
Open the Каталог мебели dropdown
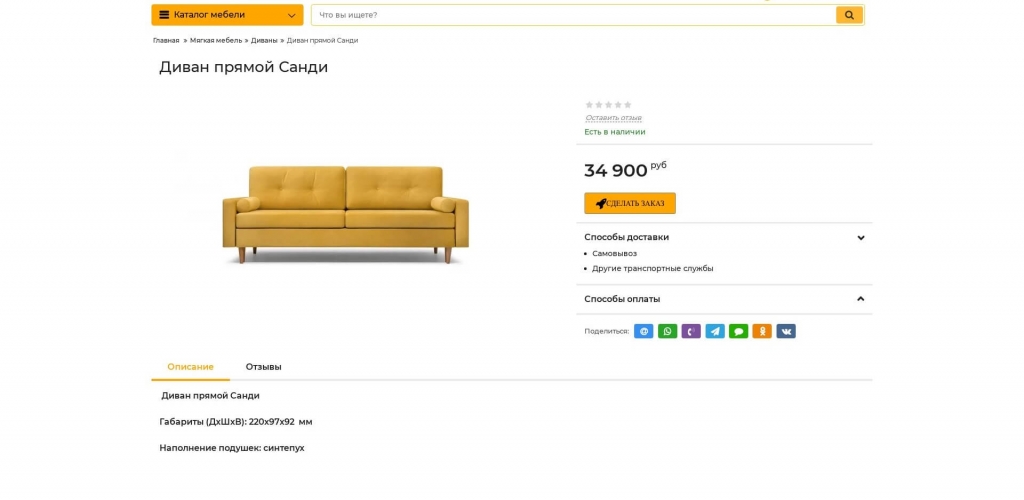[227, 15]
